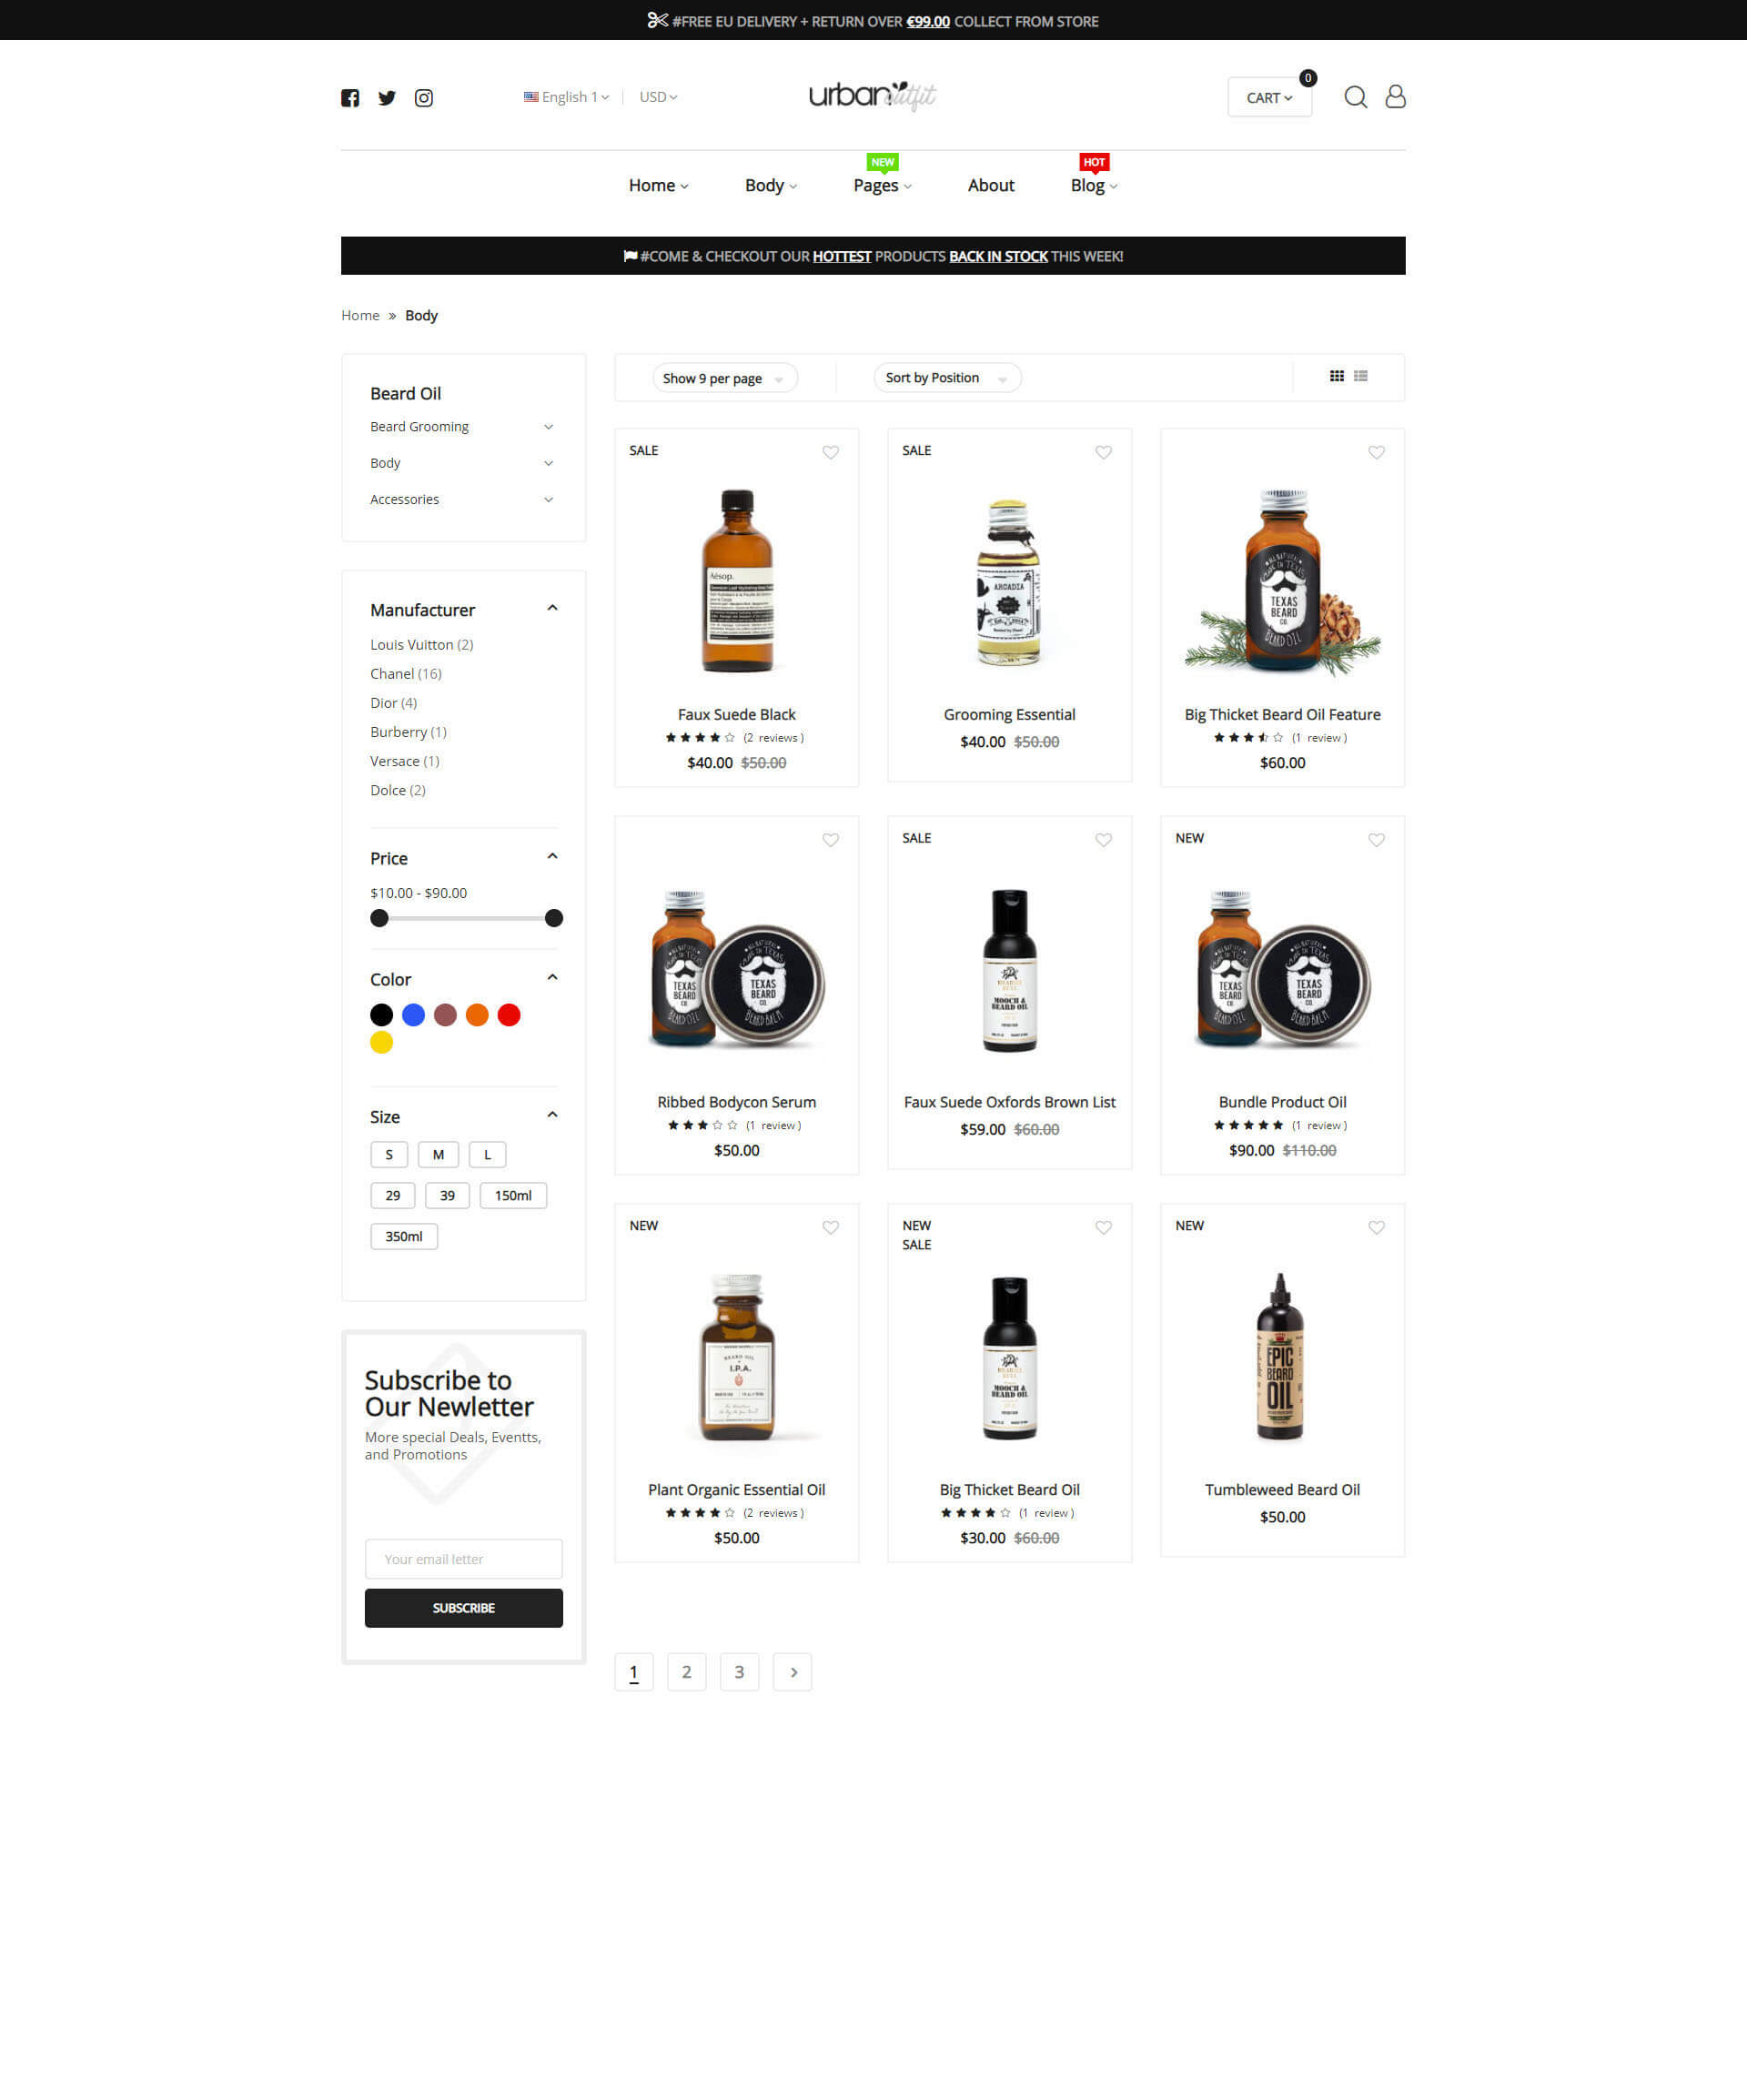Select size 150ml filter
The image size is (1747, 2100).
(513, 1195)
